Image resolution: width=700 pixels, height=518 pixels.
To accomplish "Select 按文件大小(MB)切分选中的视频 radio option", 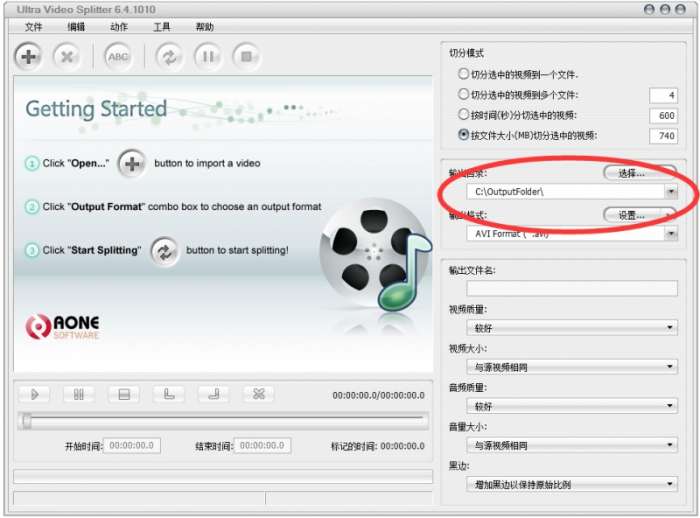I will click(463, 134).
